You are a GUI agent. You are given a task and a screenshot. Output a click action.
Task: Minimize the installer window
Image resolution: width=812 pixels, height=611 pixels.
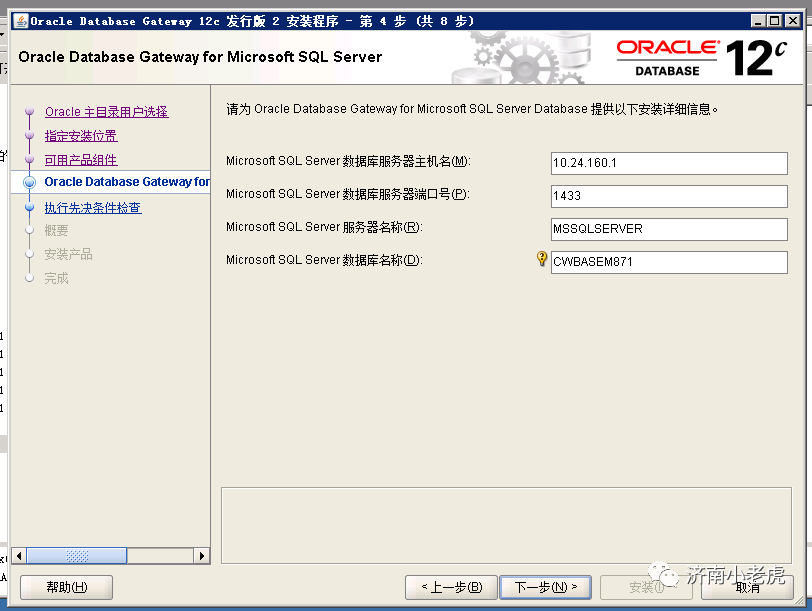click(759, 21)
